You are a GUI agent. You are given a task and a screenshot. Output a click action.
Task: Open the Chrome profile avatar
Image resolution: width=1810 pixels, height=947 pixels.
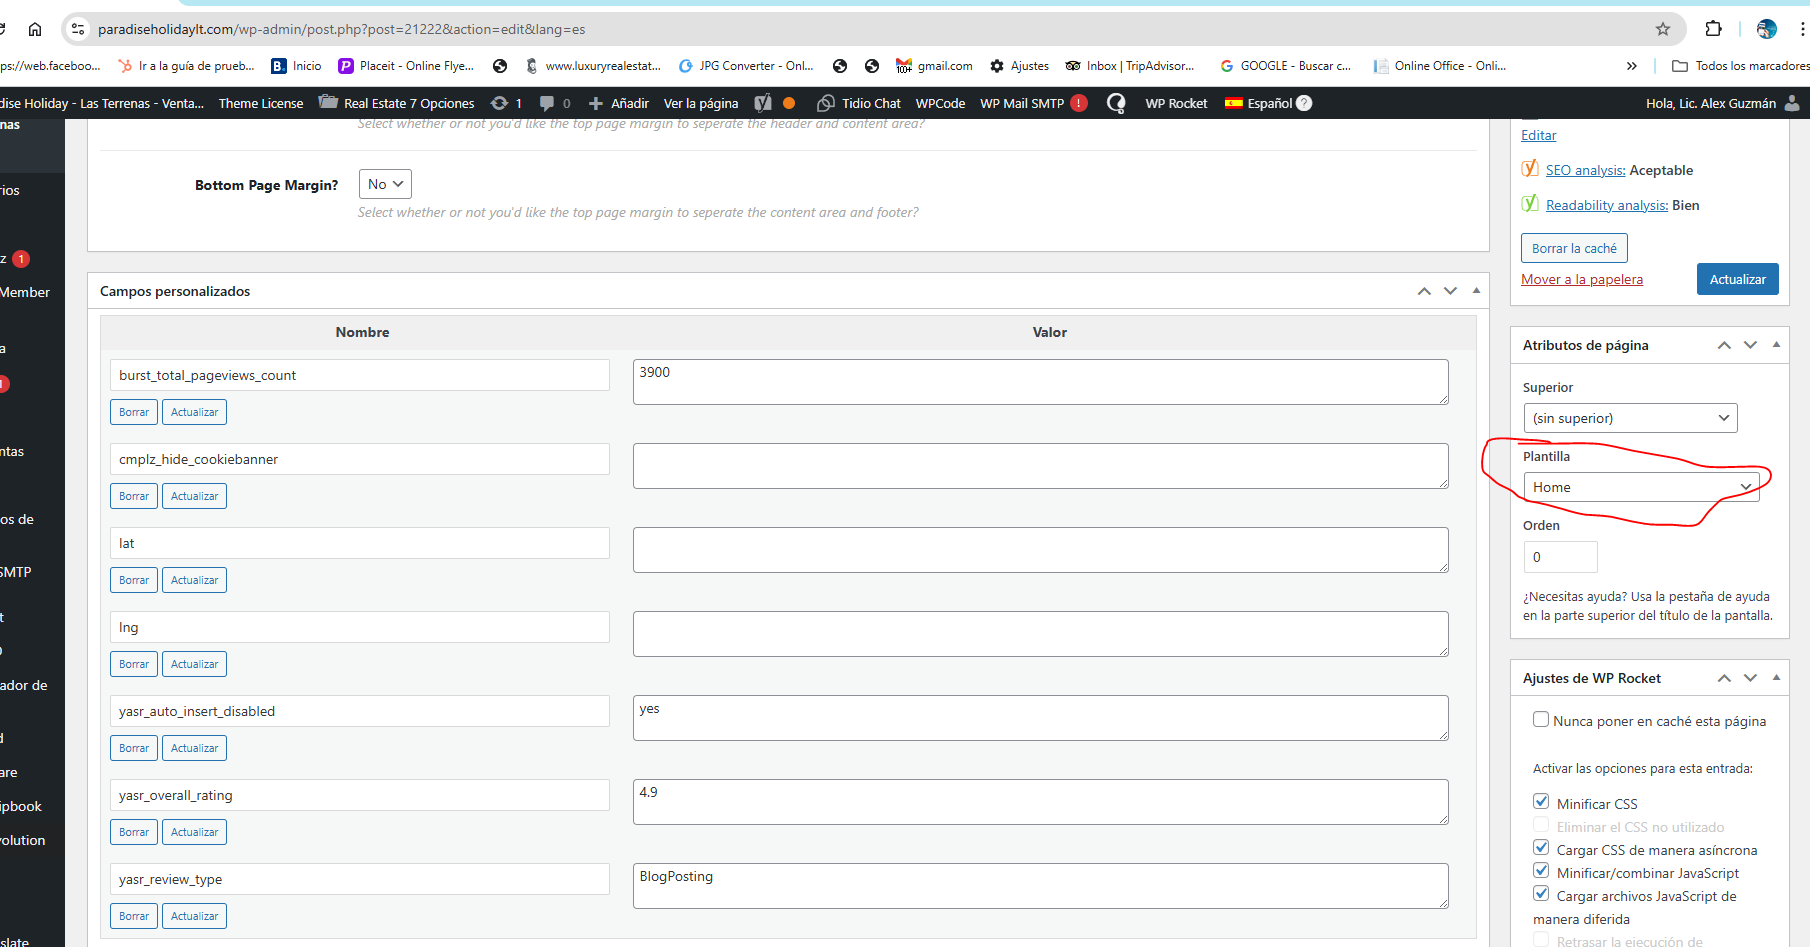[x=1767, y=29]
